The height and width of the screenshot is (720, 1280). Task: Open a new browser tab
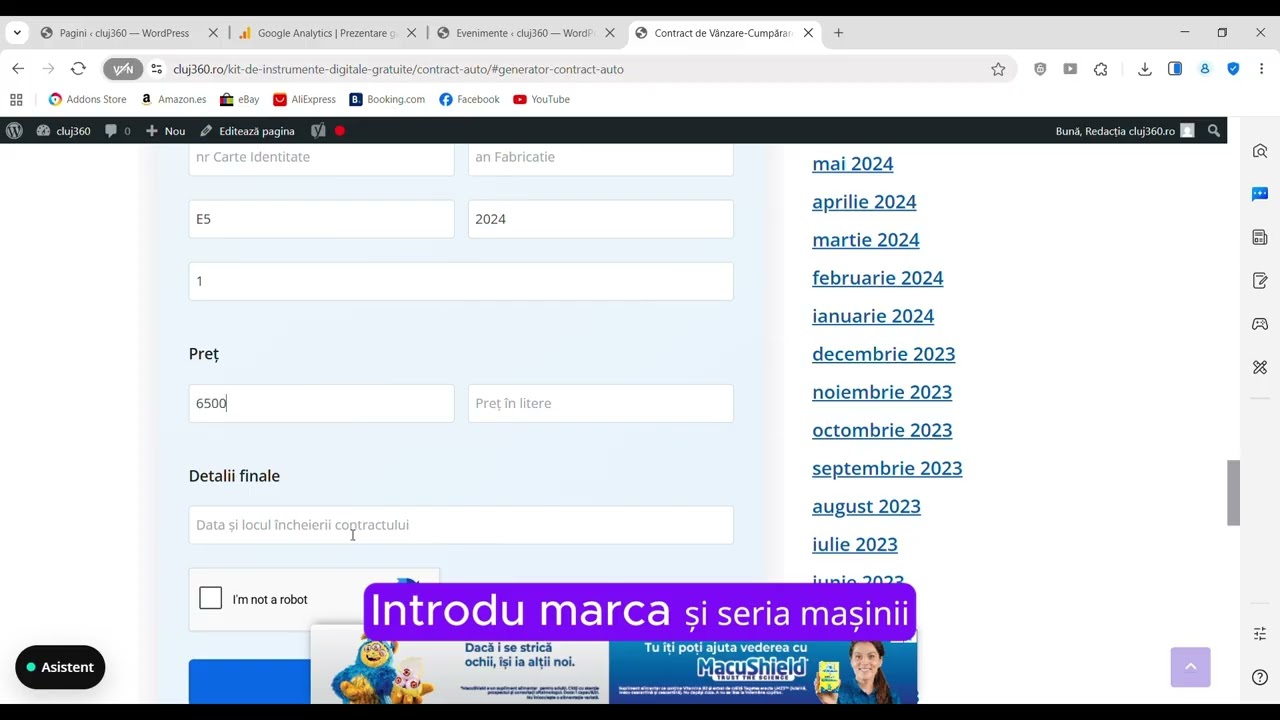(x=838, y=33)
